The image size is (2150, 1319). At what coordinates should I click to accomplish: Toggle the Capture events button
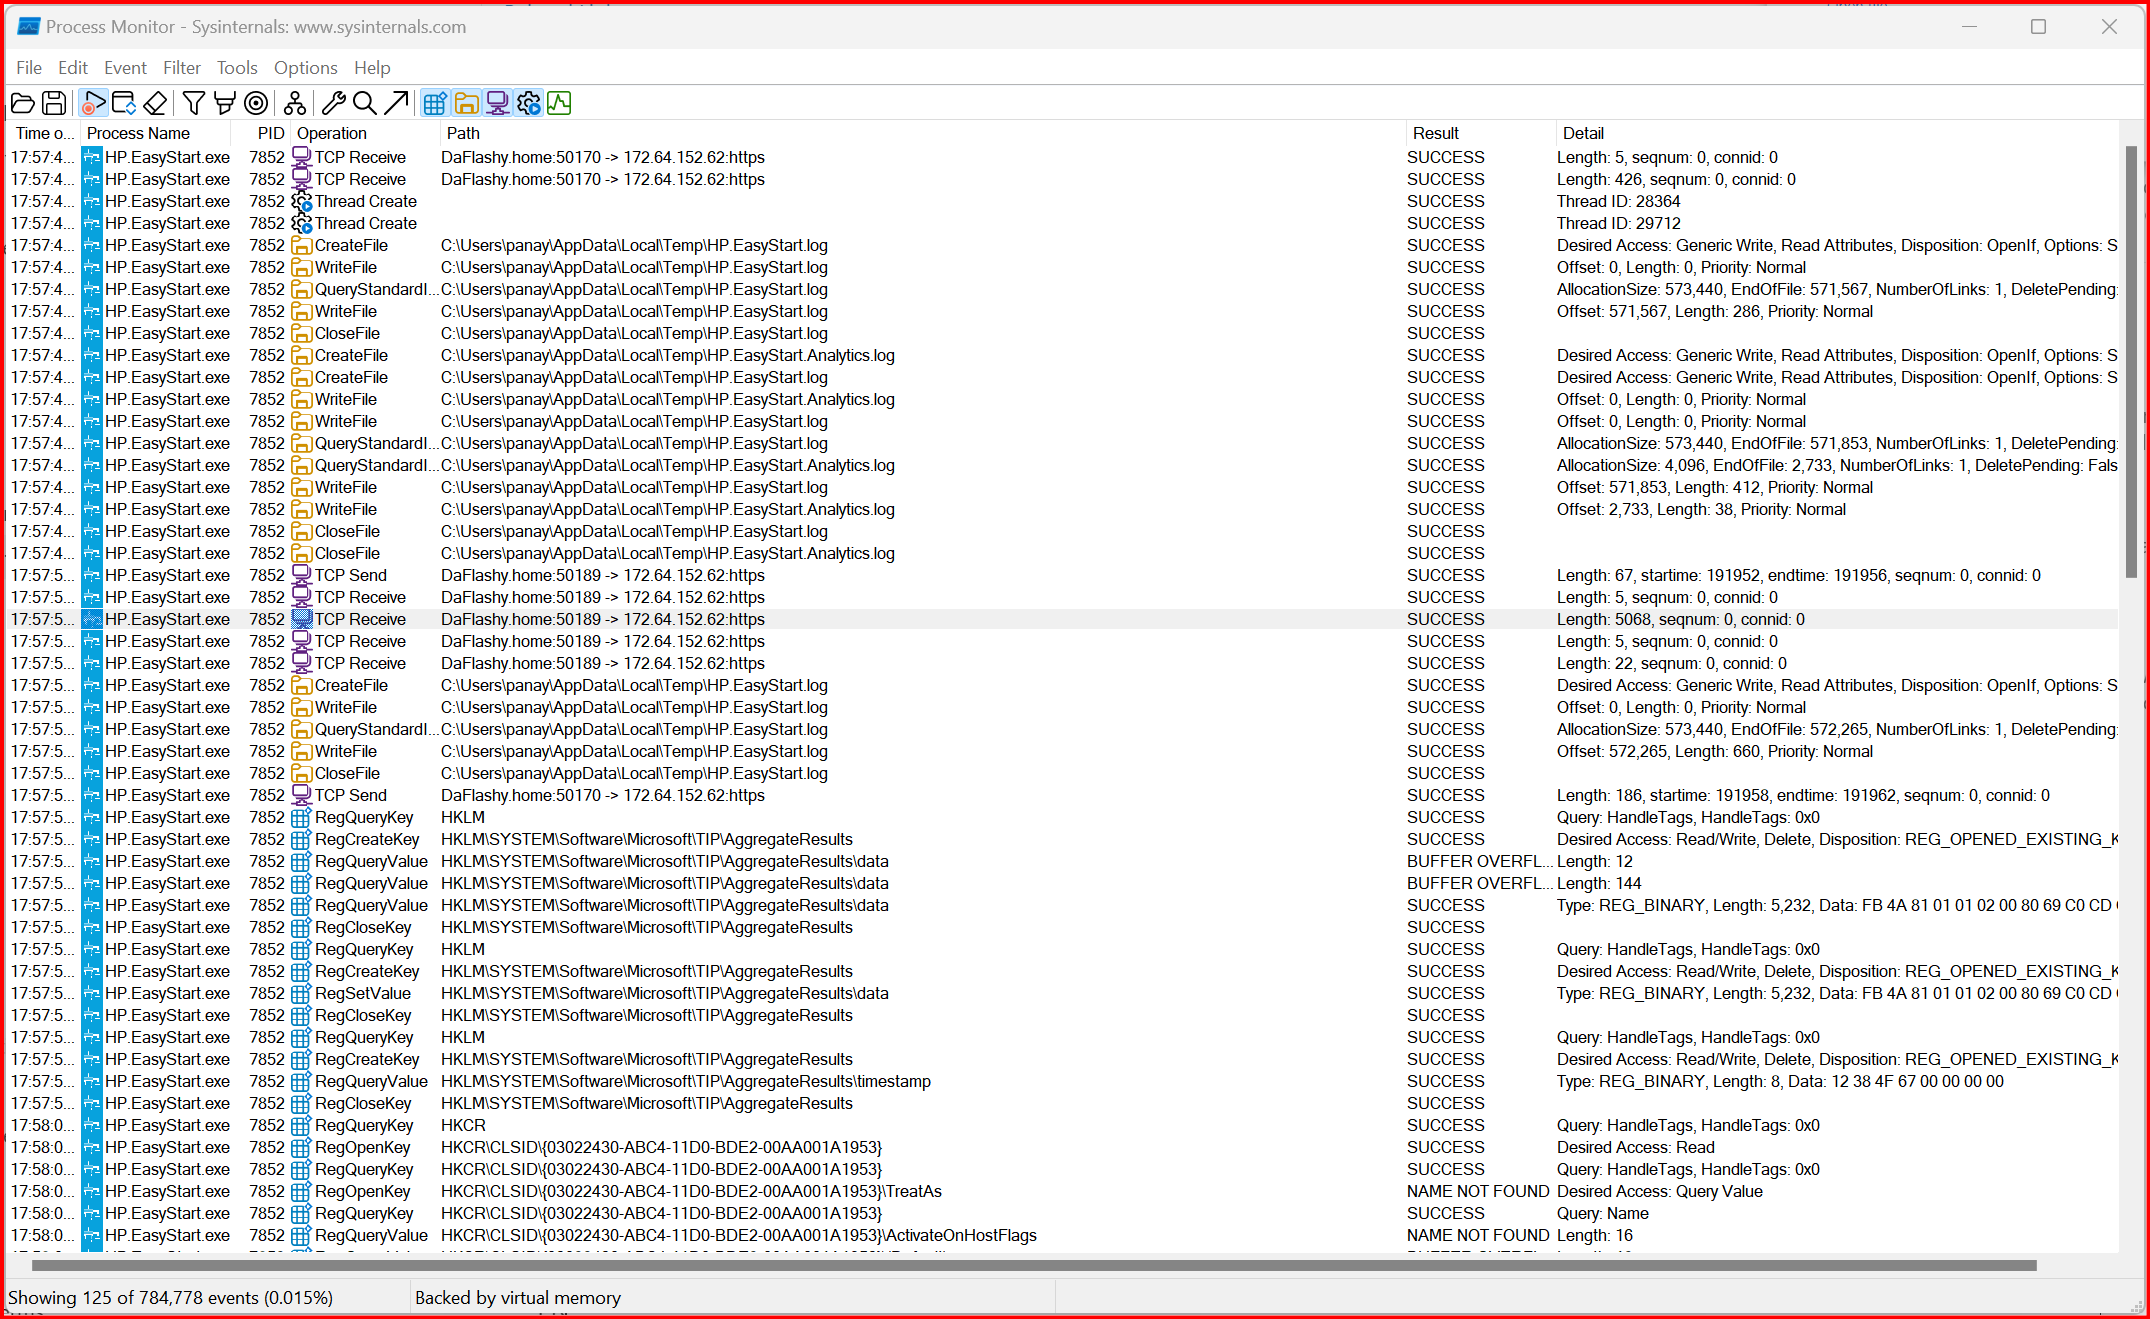coord(93,103)
